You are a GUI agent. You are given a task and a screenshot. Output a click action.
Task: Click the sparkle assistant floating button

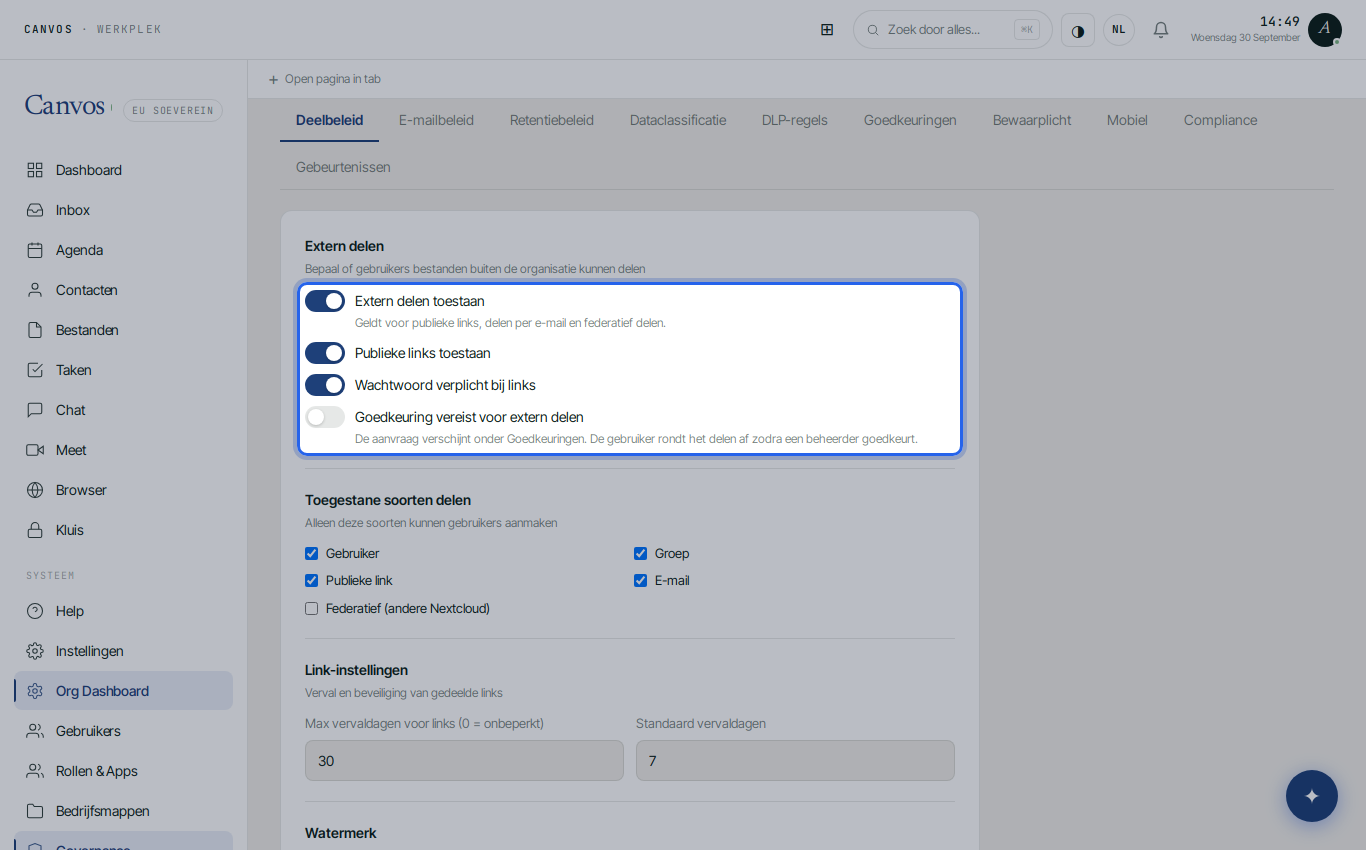tap(1312, 796)
